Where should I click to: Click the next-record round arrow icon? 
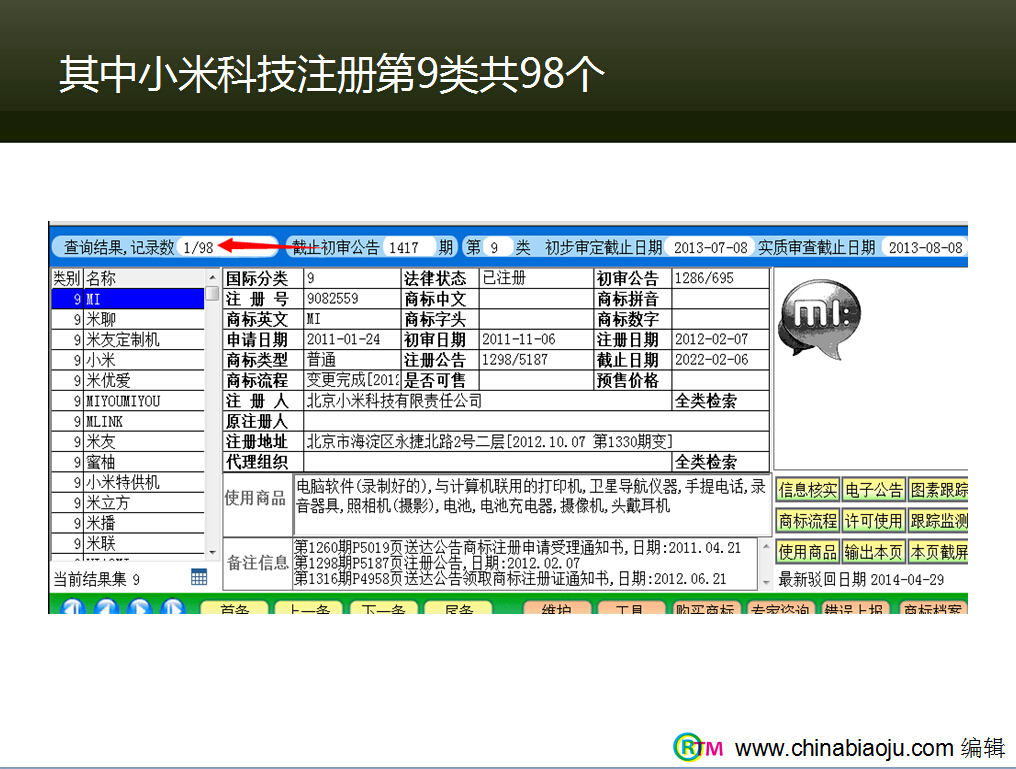[x=139, y=606]
